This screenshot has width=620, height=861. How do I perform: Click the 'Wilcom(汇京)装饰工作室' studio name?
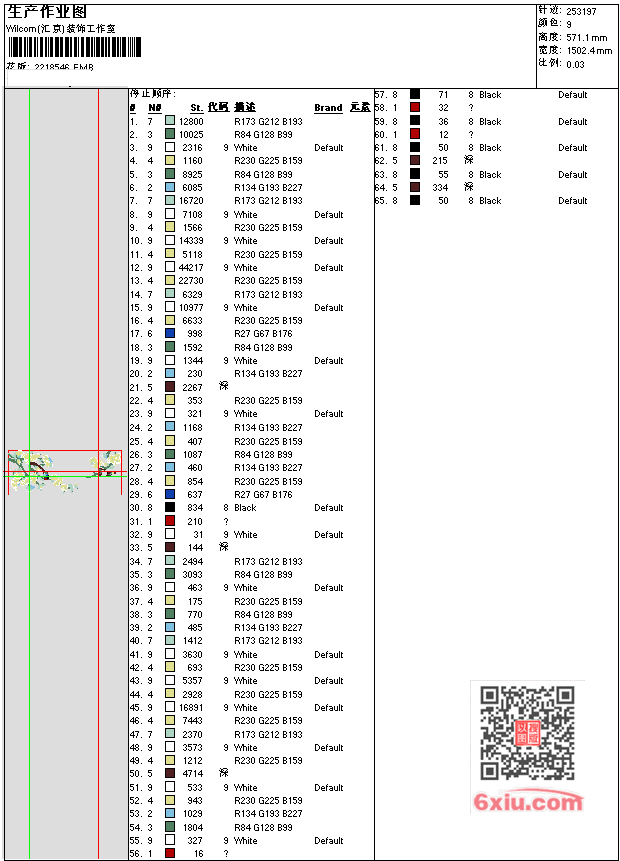coord(60,29)
